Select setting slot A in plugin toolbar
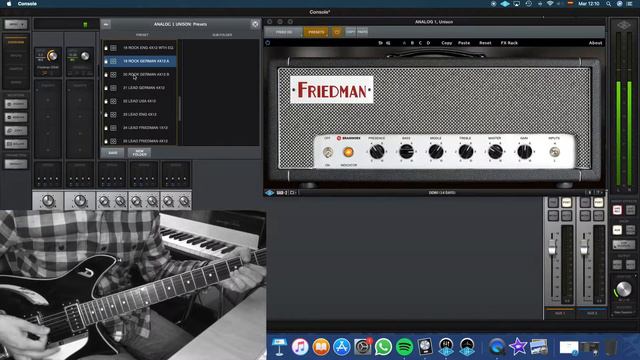 pos(404,43)
